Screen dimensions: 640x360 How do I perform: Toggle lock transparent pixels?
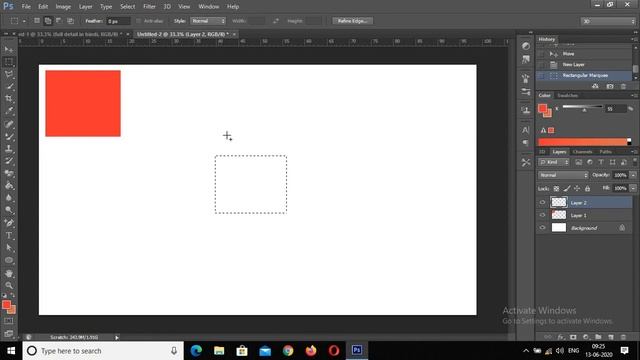[x=556, y=189]
